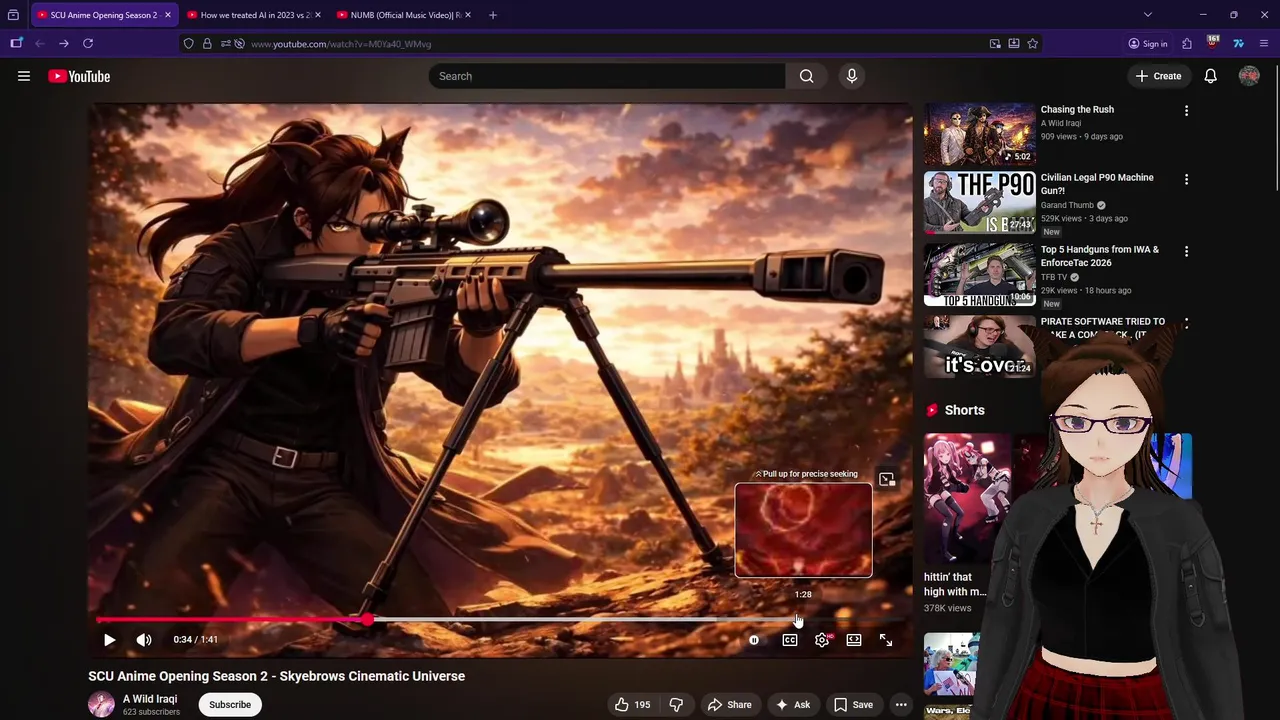Open the TFB TV channel name
This screenshot has height=720, width=1280.
1054,277
